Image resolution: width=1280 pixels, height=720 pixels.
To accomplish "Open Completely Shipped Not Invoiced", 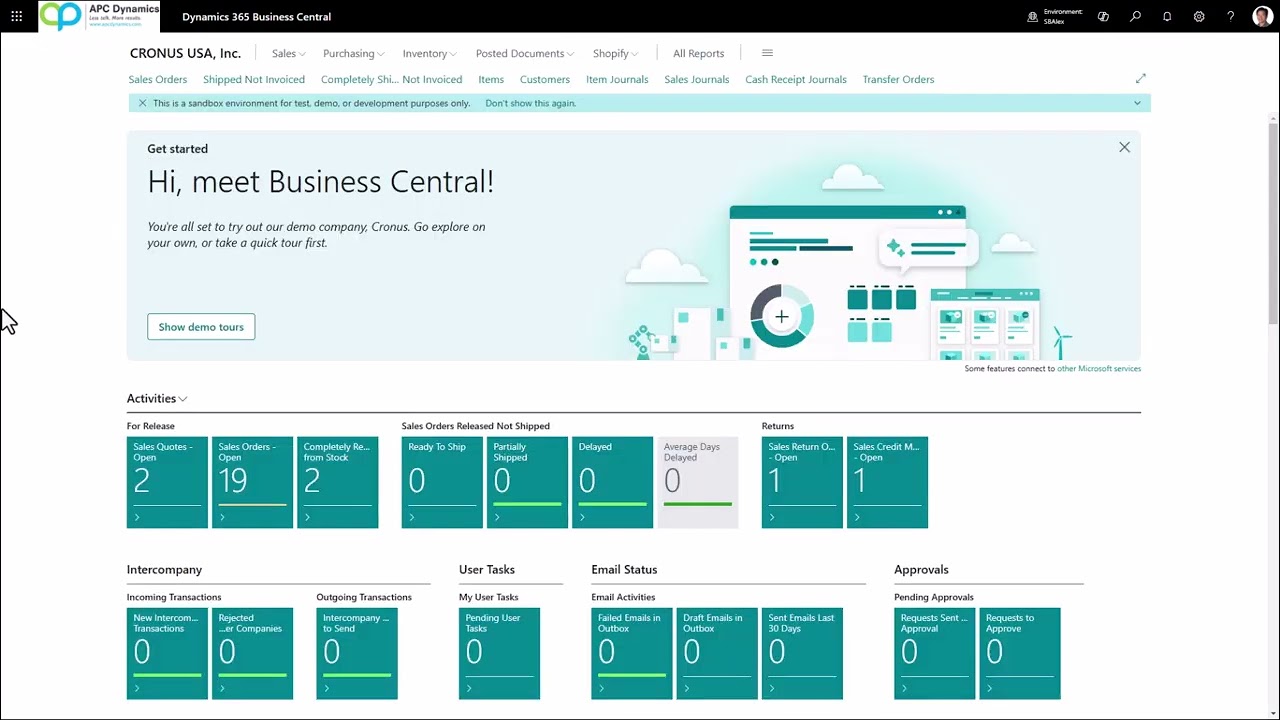I will (x=391, y=79).
